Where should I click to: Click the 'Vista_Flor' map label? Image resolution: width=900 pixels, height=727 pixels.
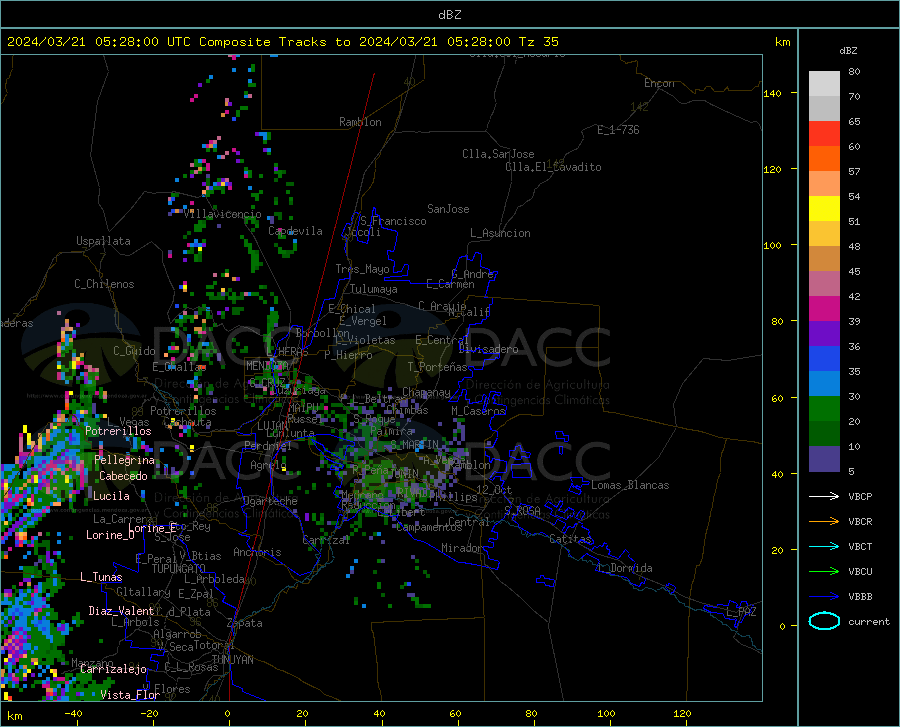[130, 695]
